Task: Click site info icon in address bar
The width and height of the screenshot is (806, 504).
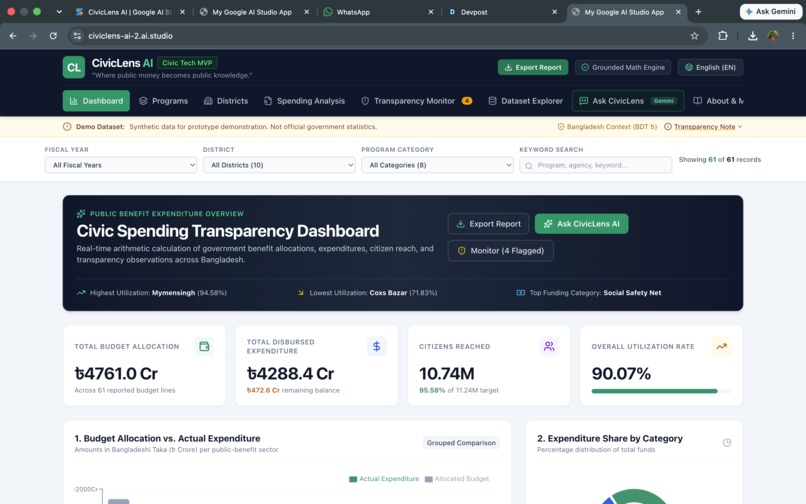Action: point(77,35)
